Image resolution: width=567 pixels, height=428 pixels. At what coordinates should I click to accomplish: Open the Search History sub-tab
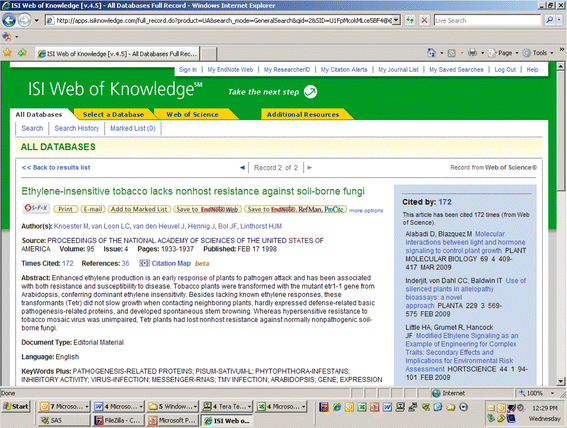(77, 128)
